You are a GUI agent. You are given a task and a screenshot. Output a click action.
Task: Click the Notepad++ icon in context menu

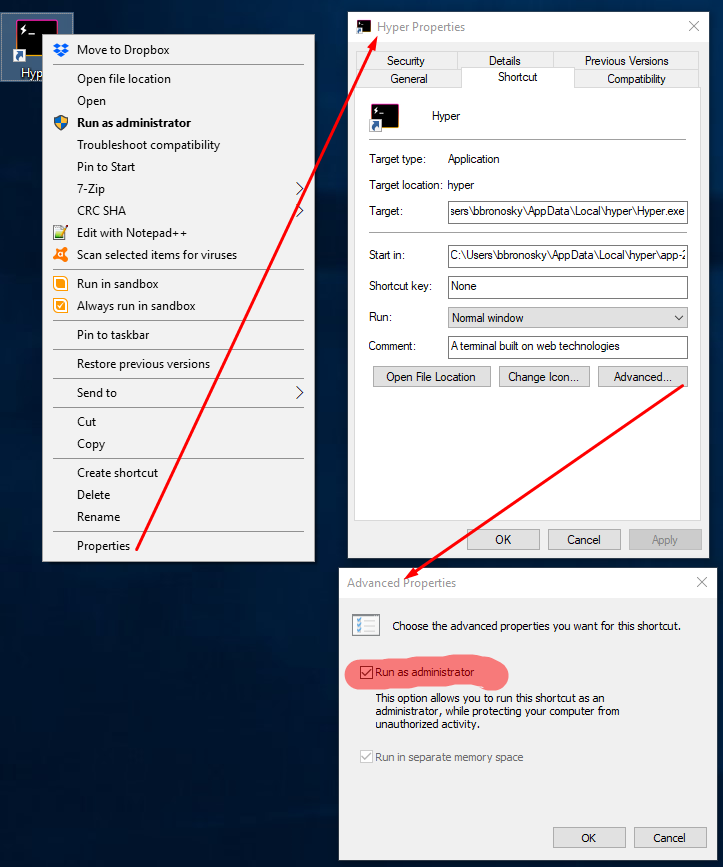61,233
